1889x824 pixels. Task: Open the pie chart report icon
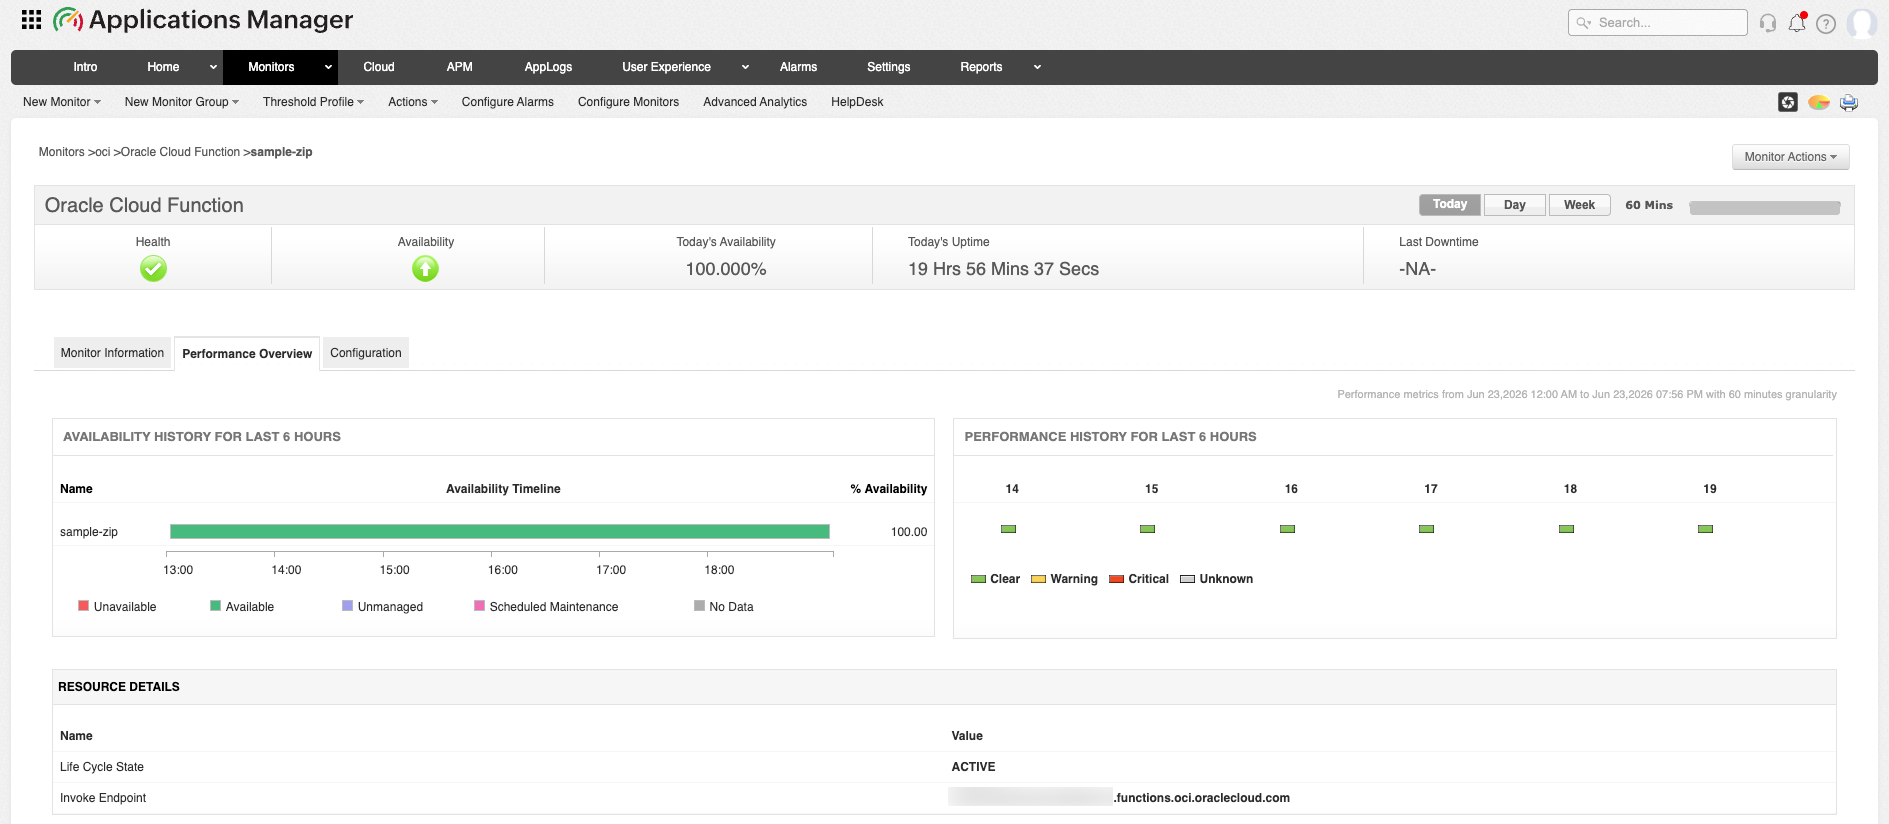[x=1819, y=102]
